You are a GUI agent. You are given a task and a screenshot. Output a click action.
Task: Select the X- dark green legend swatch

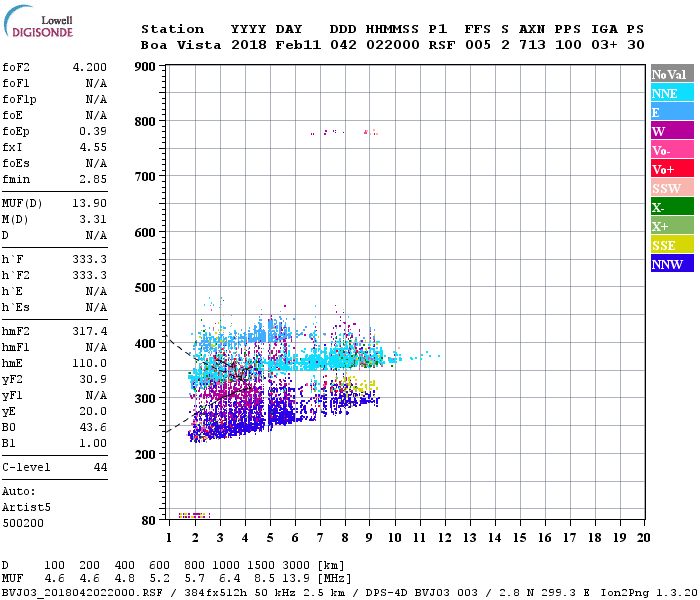[x=672, y=207]
